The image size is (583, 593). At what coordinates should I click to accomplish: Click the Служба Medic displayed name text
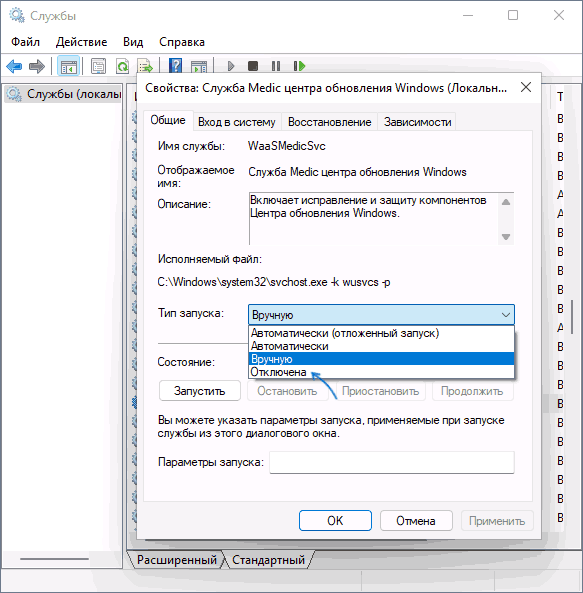tap(357, 172)
